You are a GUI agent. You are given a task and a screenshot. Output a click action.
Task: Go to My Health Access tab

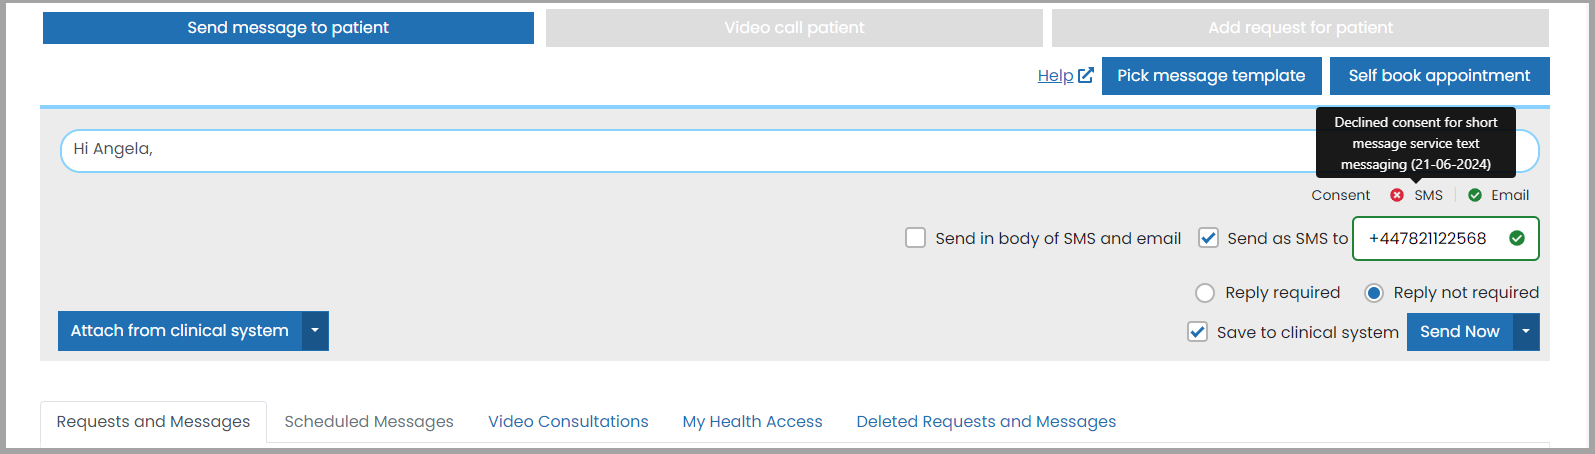coord(752,422)
